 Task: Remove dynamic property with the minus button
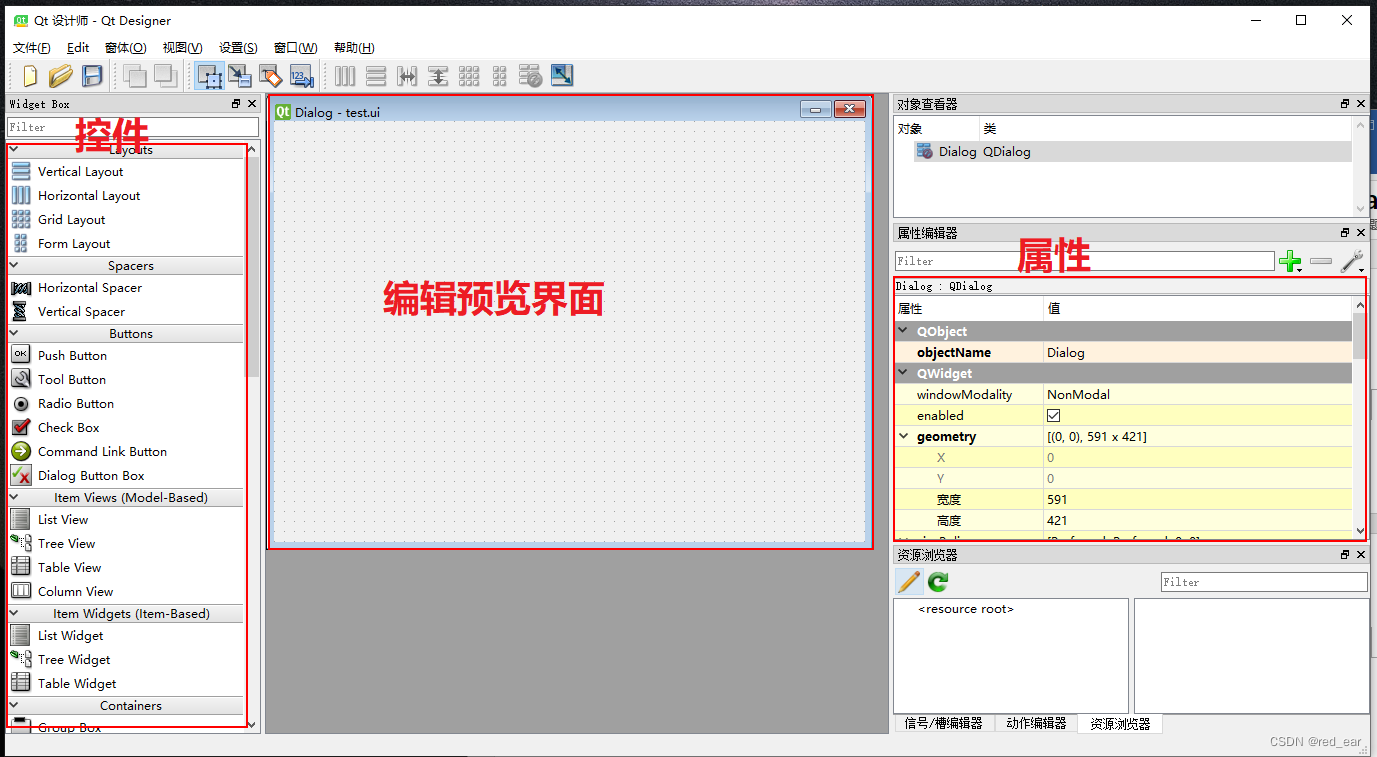[1321, 261]
